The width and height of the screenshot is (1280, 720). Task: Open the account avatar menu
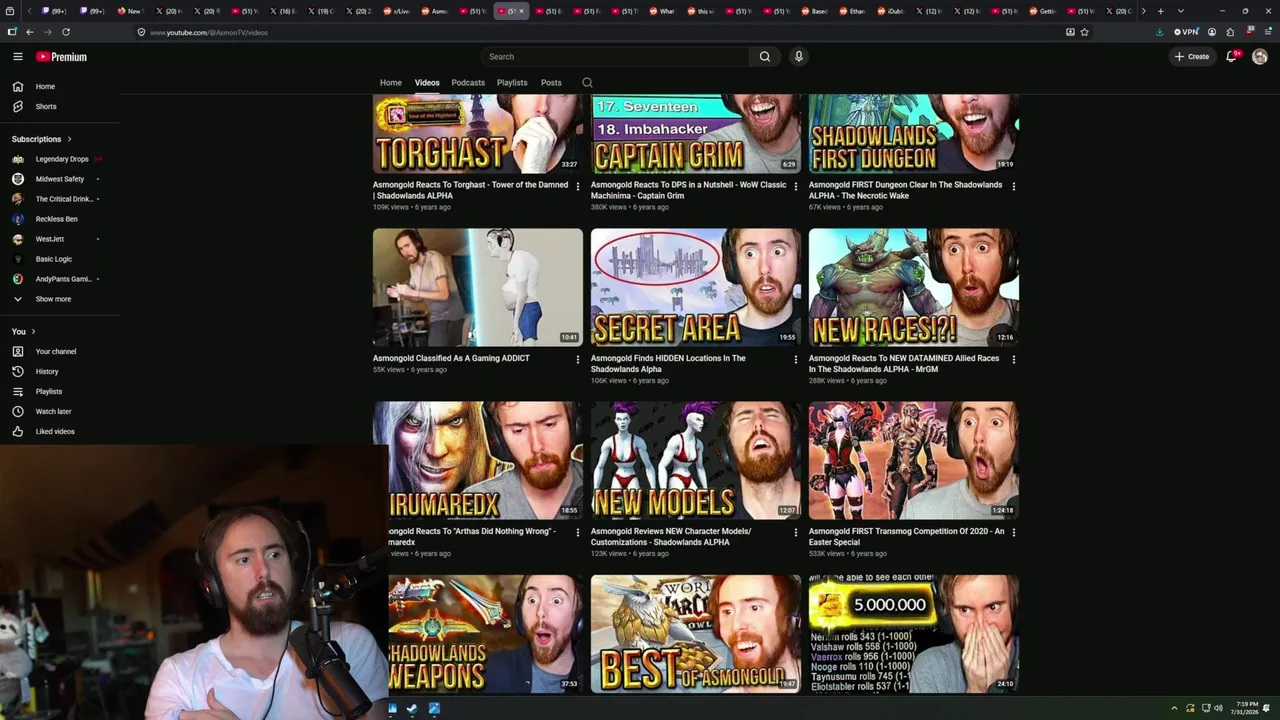click(x=1259, y=56)
